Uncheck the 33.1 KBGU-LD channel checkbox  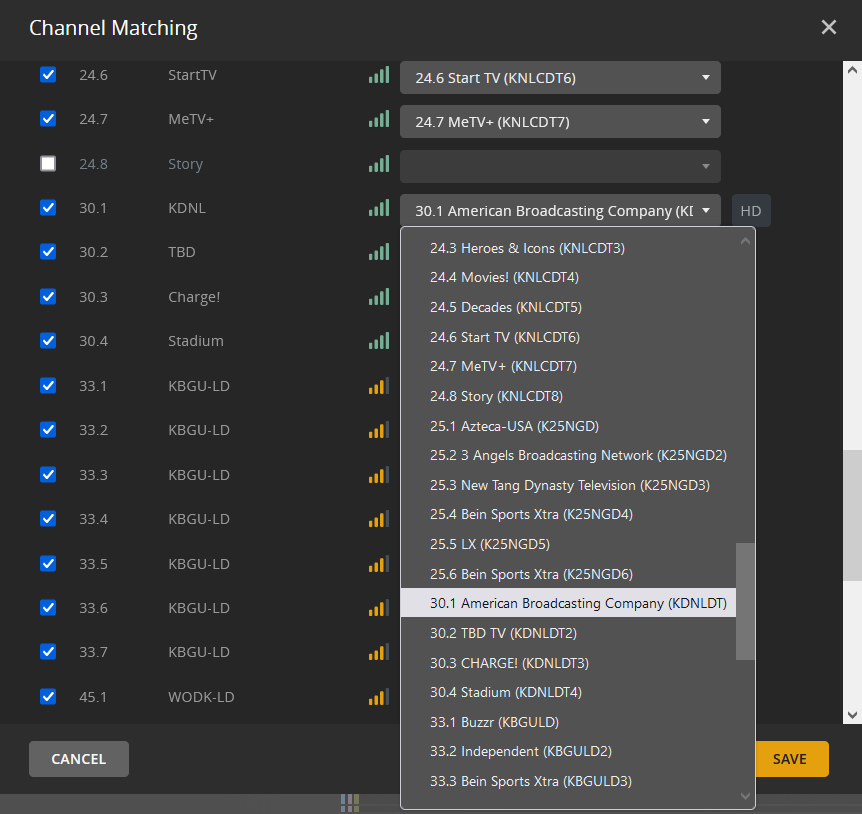point(48,385)
